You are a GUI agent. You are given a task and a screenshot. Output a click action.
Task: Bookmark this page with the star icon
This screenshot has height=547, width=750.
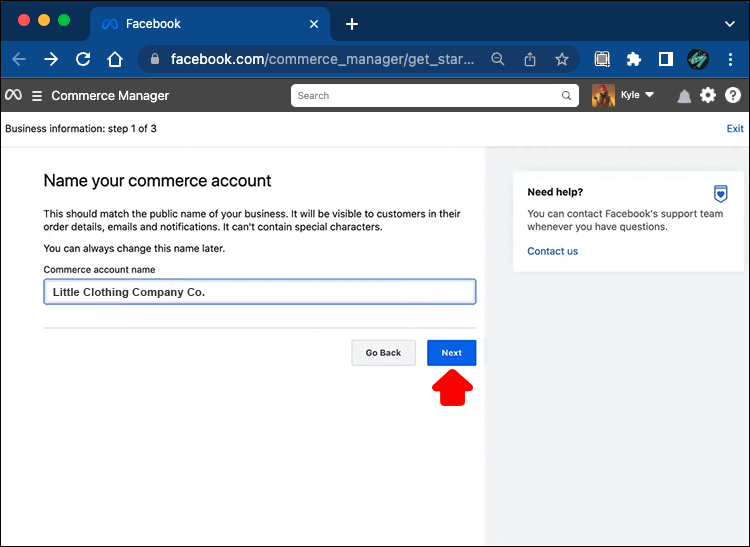(562, 59)
